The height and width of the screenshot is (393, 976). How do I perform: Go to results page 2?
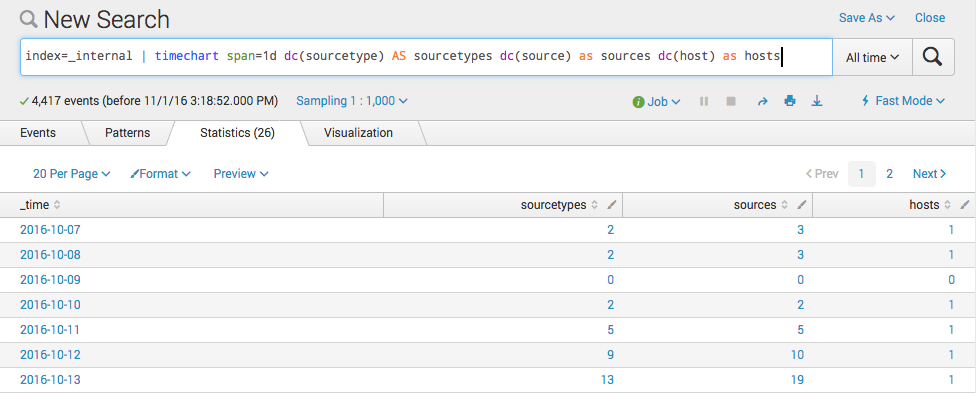[x=889, y=174]
